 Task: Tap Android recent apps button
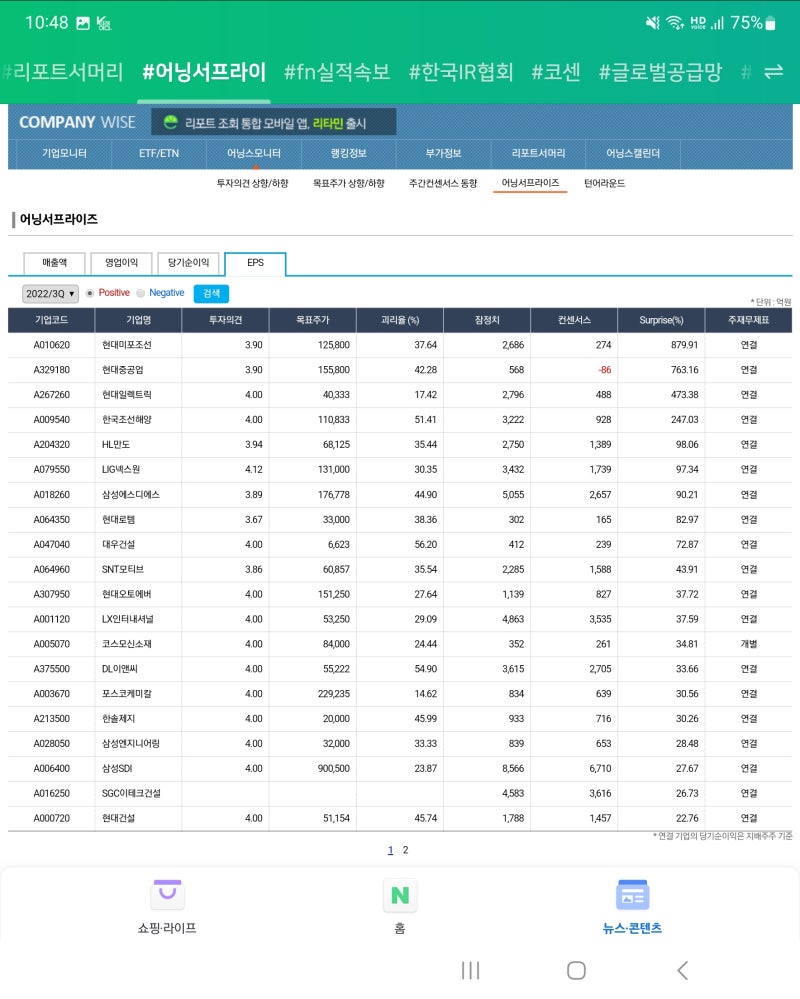[x=471, y=970]
